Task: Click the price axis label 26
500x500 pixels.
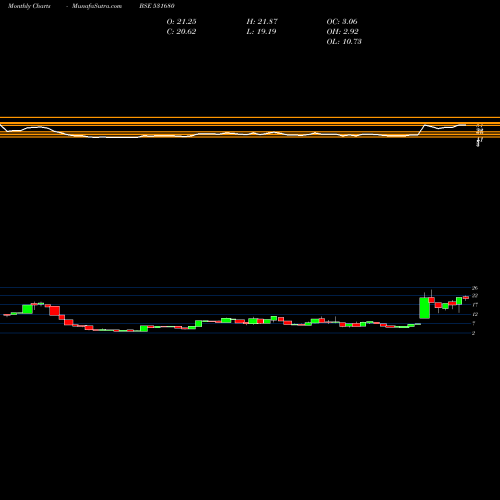Action: pyautogui.click(x=475, y=288)
